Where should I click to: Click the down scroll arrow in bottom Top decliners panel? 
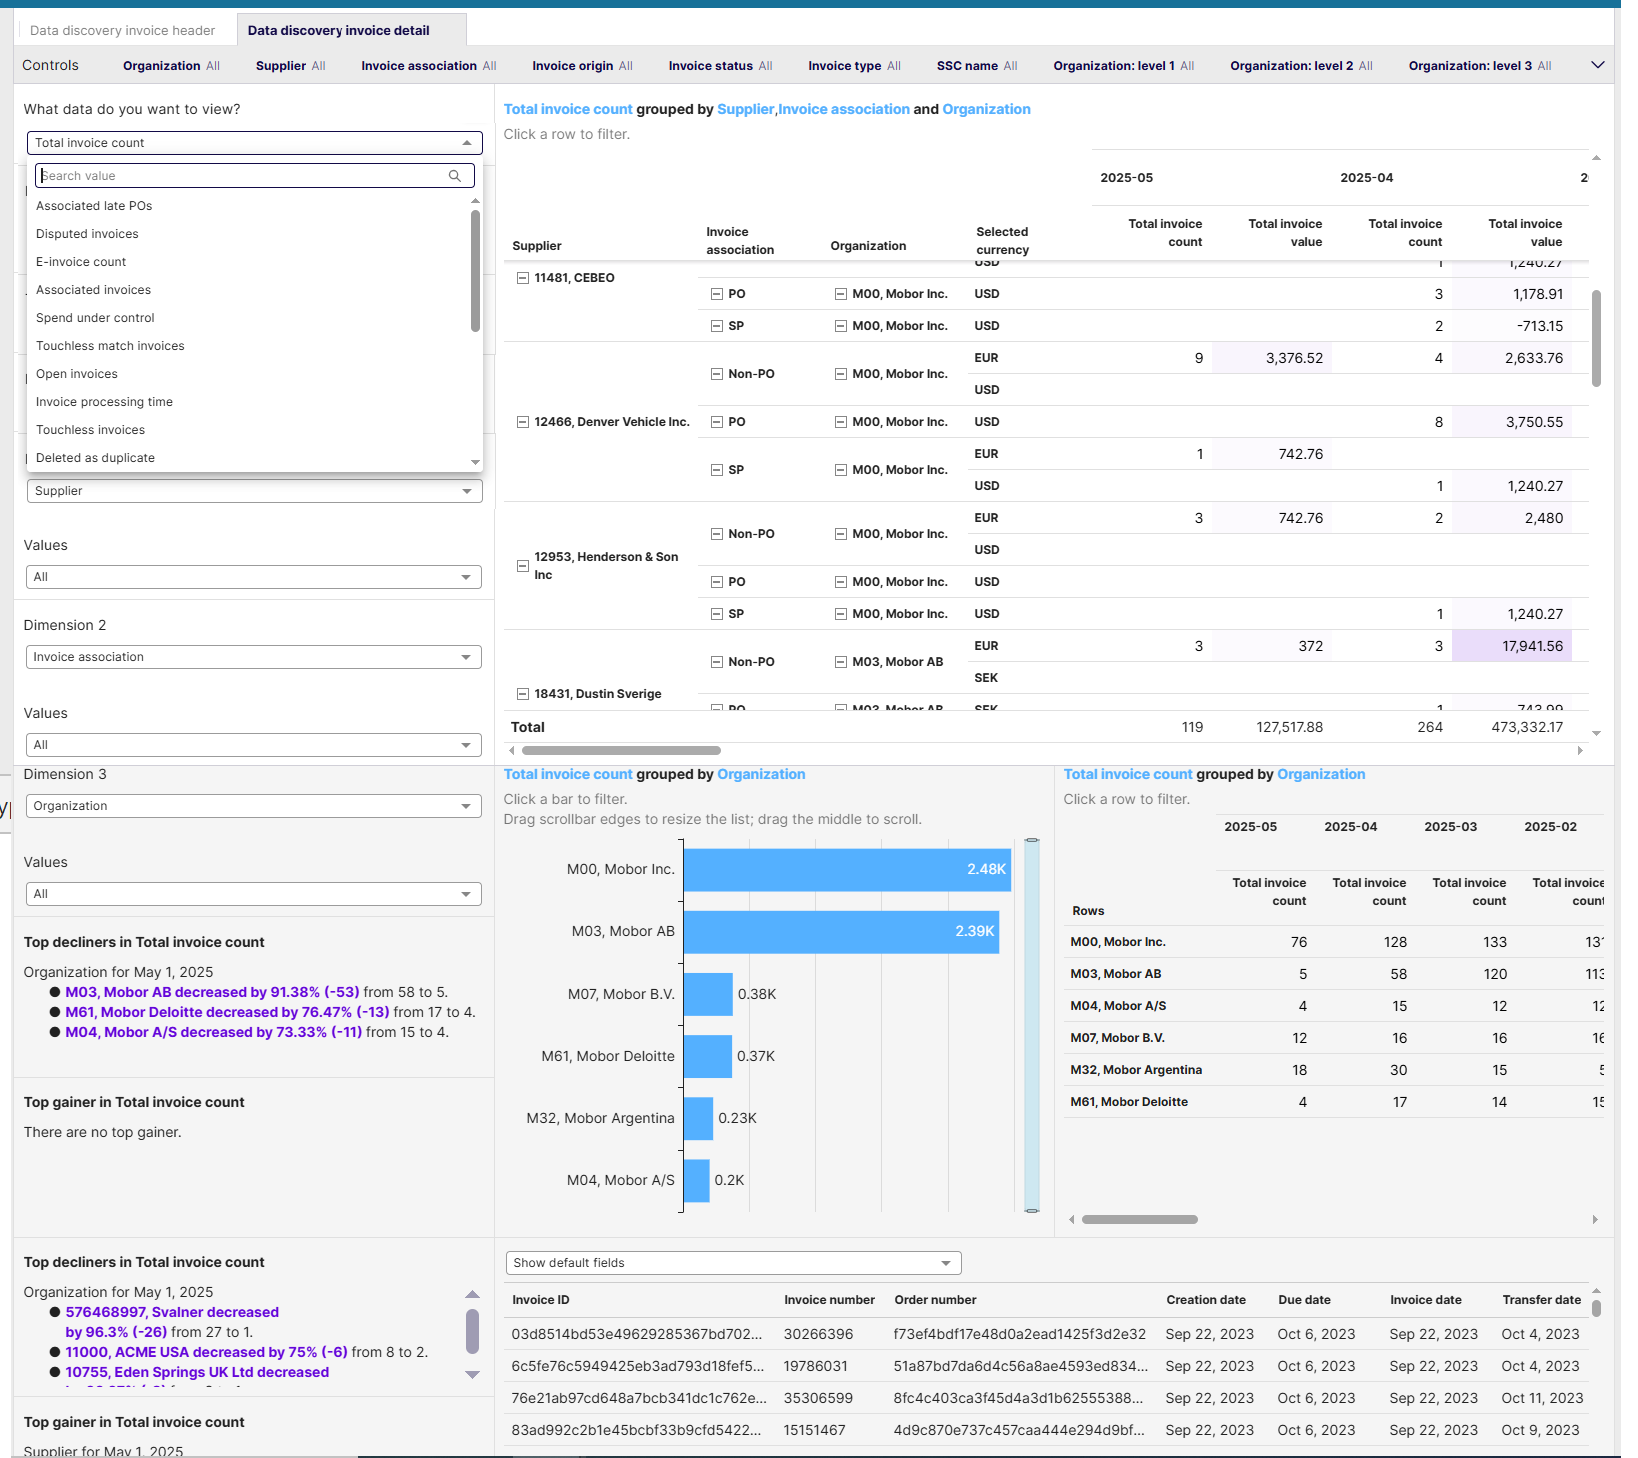coord(472,1375)
